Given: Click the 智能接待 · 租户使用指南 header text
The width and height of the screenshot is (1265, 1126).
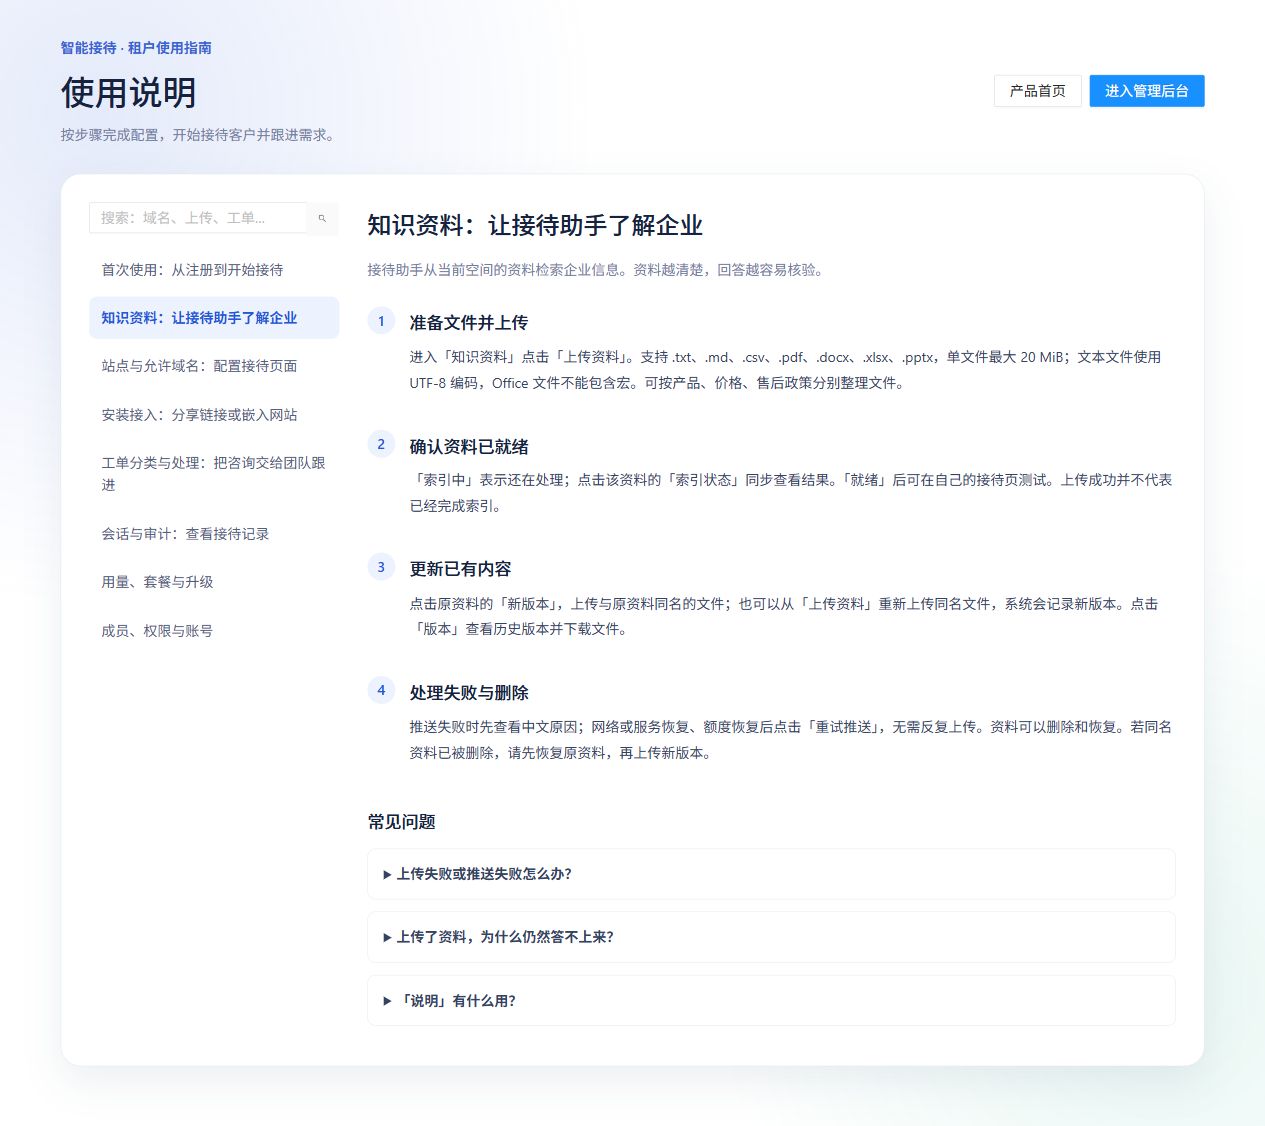Looking at the screenshot, I should point(136,48).
